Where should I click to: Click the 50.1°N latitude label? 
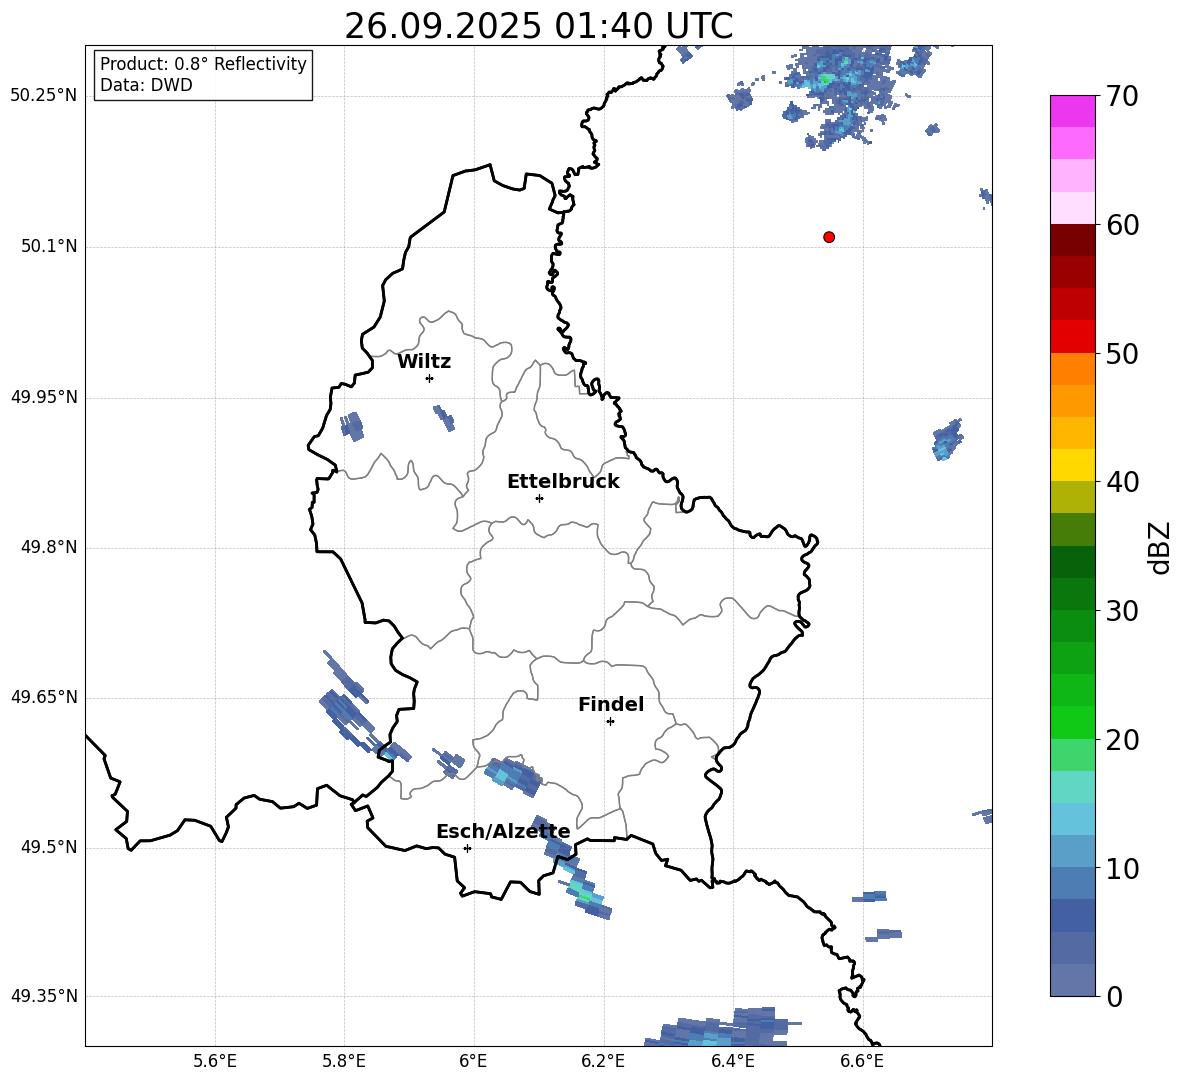[x=49, y=246]
